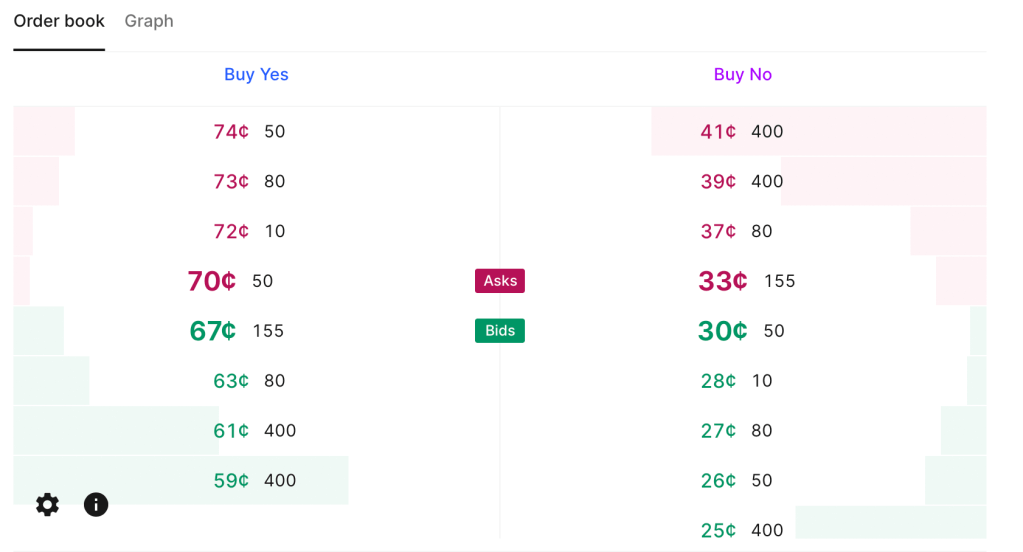Select the 70¢ best ask for Yes
The height and width of the screenshot is (552, 1023).
(x=212, y=281)
